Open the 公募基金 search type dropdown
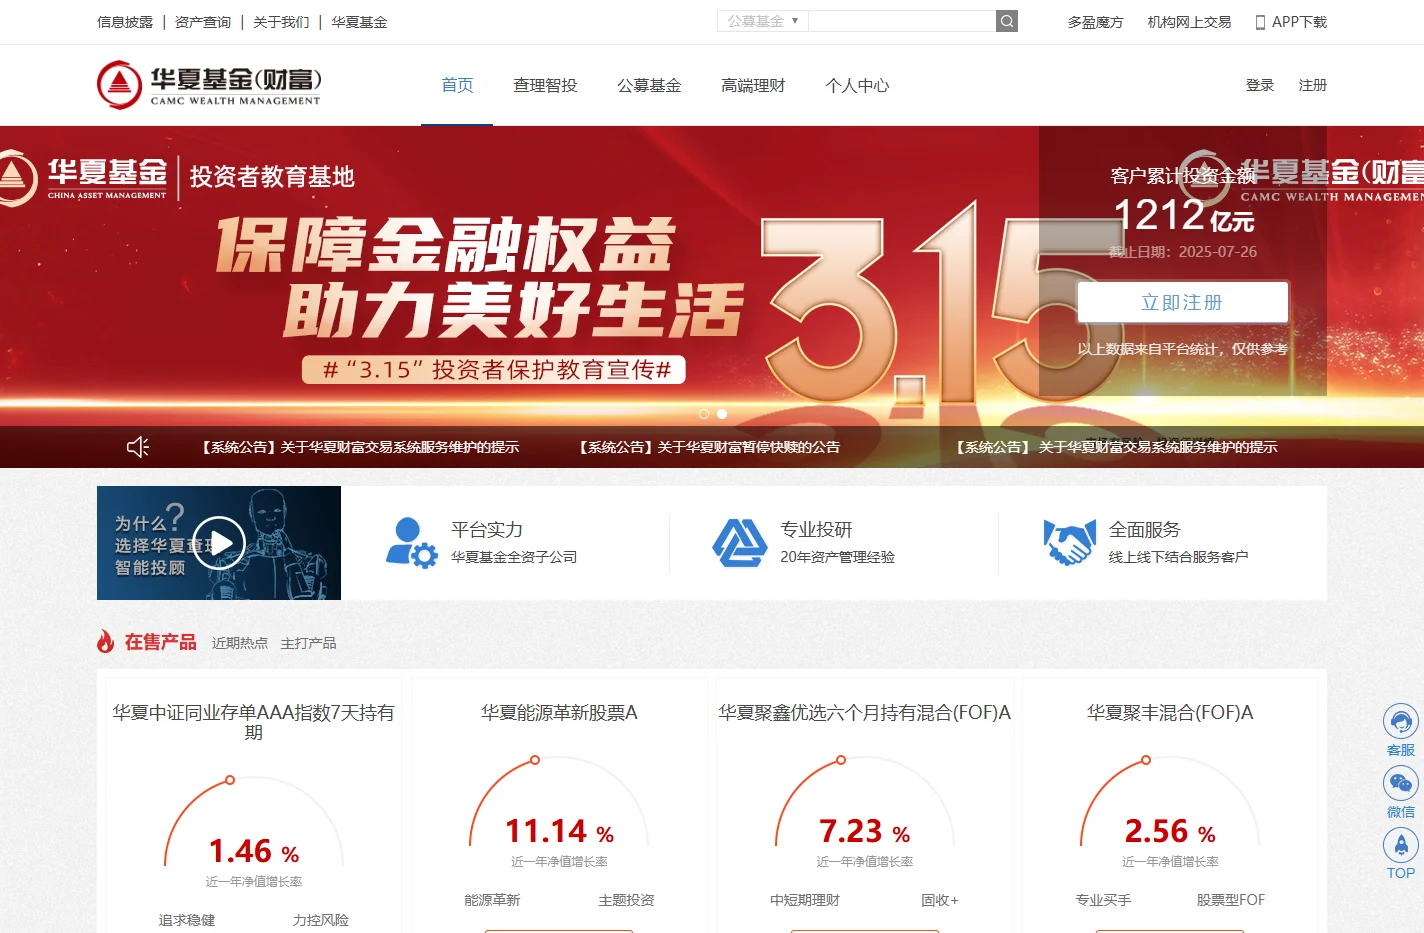 (x=762, y=21)
